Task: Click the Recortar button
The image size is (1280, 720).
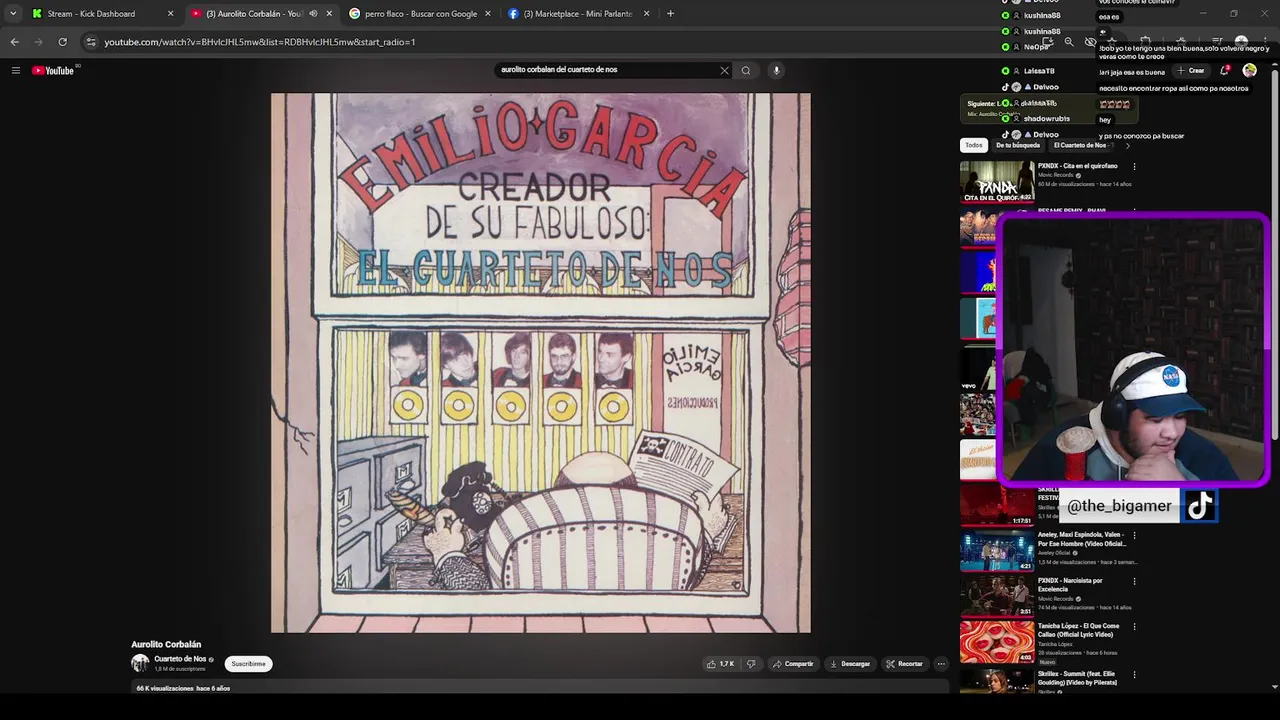Action: tap(905, 664)
